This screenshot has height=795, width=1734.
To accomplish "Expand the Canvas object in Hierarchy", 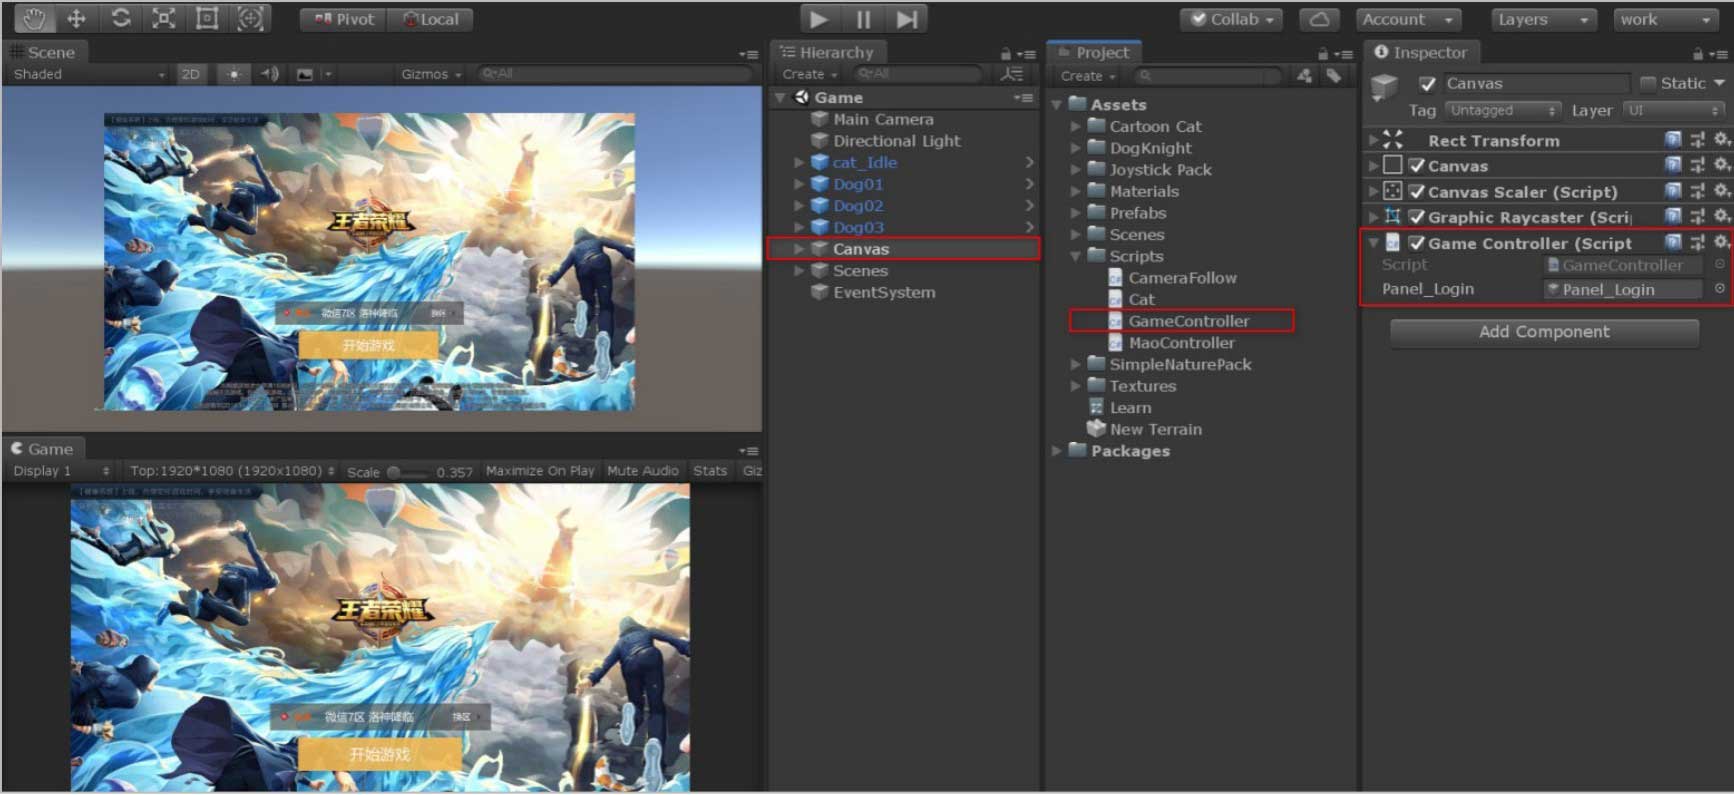I will pos(799,249).
